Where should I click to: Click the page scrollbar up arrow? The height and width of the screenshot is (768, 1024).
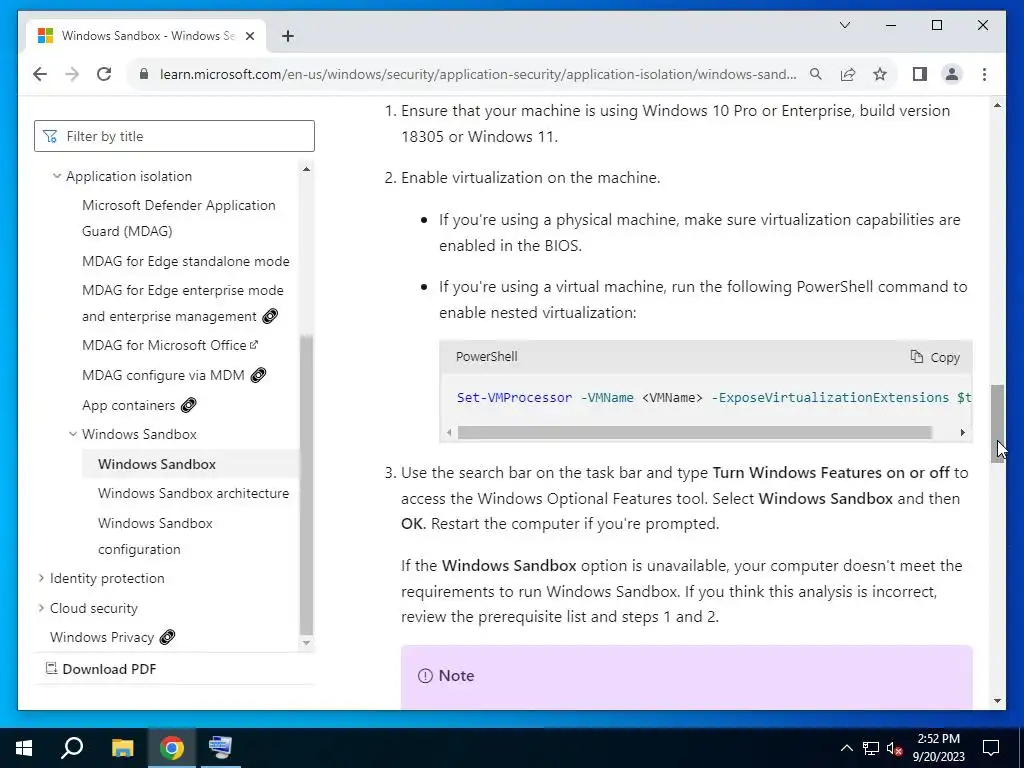point(997,105)
